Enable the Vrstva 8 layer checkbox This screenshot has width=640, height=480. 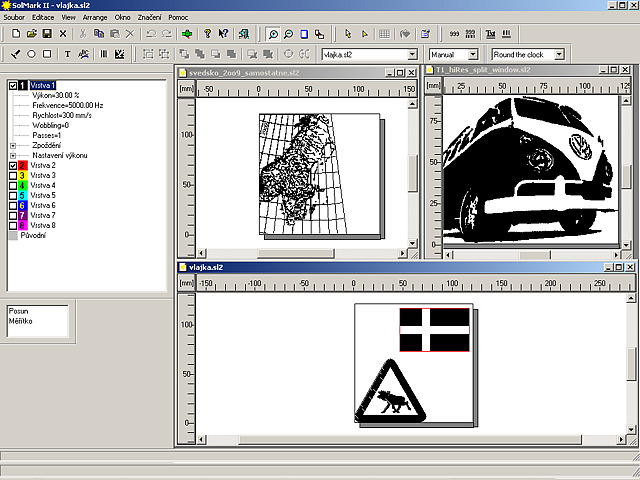point(13,226)
